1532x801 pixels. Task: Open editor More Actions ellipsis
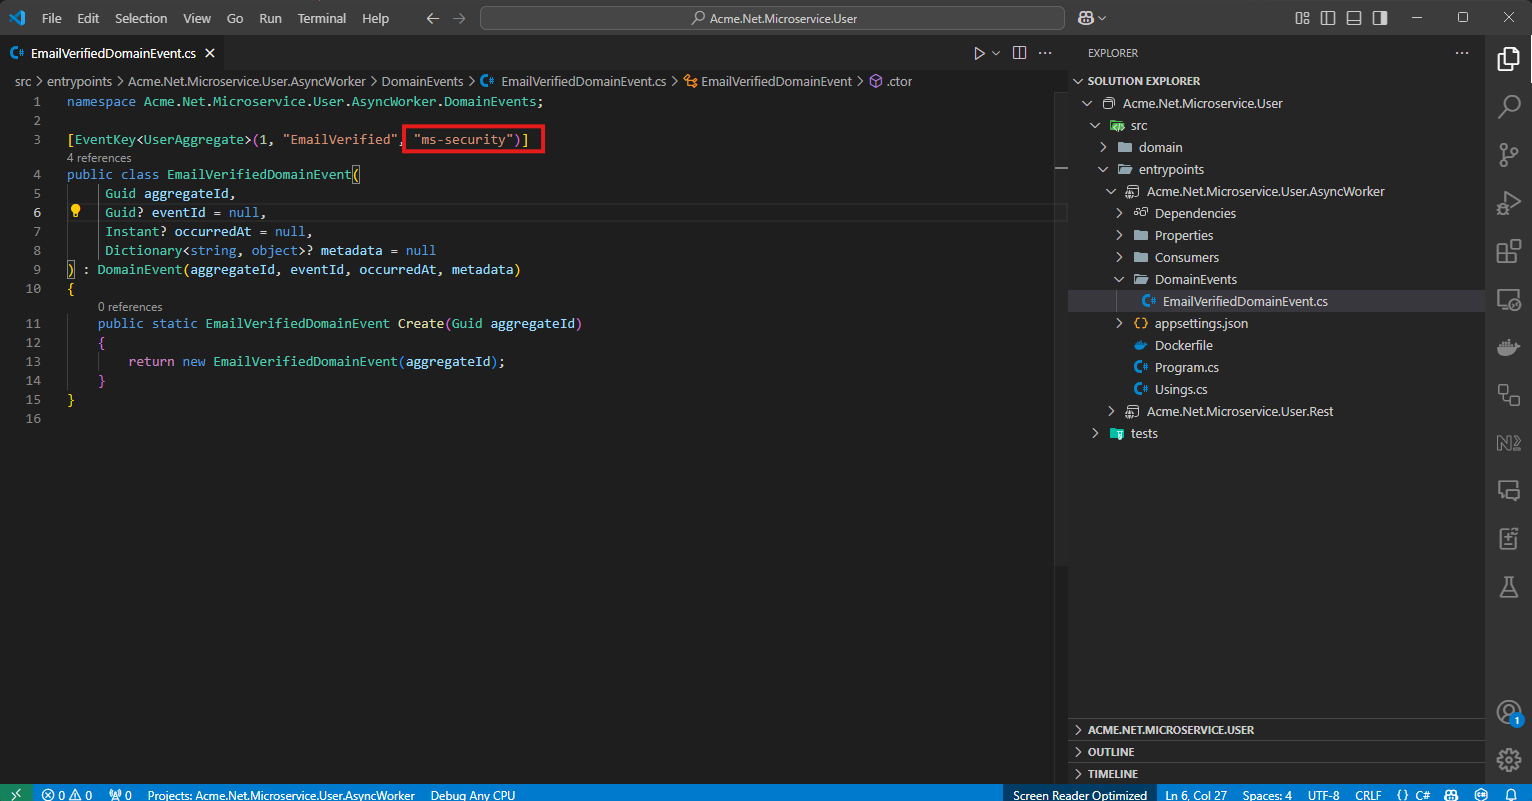(x=1045, y=53)
